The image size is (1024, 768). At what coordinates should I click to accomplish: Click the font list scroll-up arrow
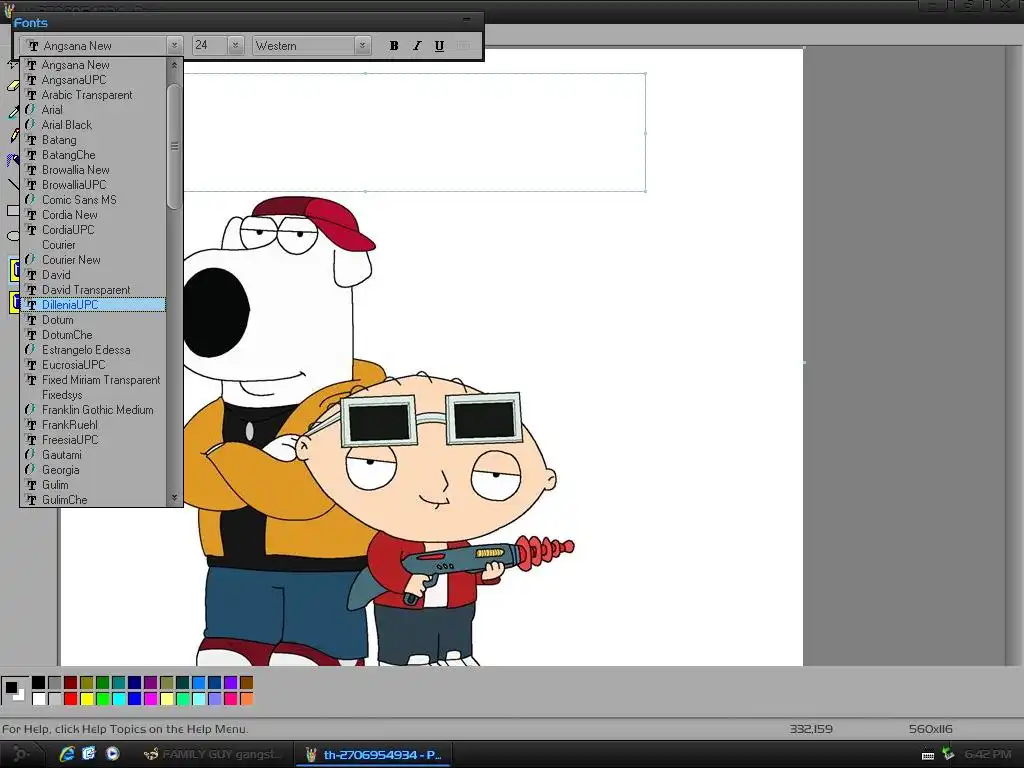point(174,65)
